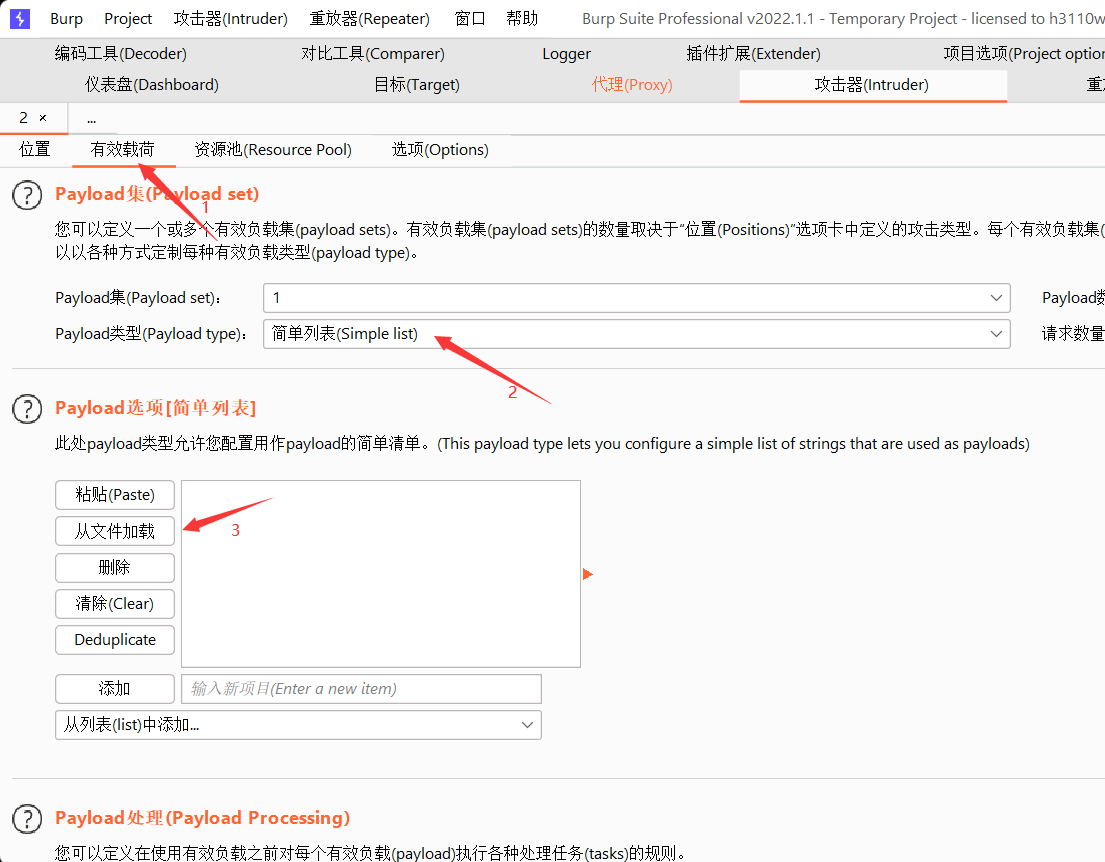Click the Deduplicate button
1105x862 pixels.
pos(115,640)
